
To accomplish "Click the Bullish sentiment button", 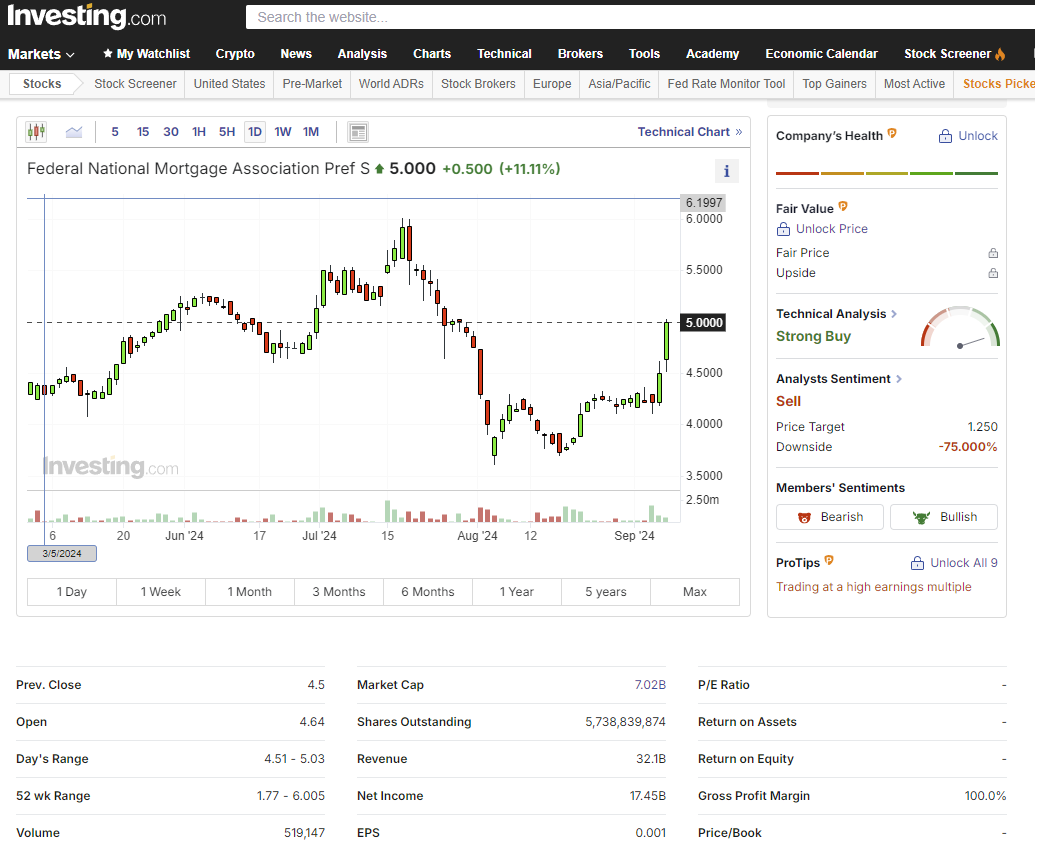I will (943, 517).
